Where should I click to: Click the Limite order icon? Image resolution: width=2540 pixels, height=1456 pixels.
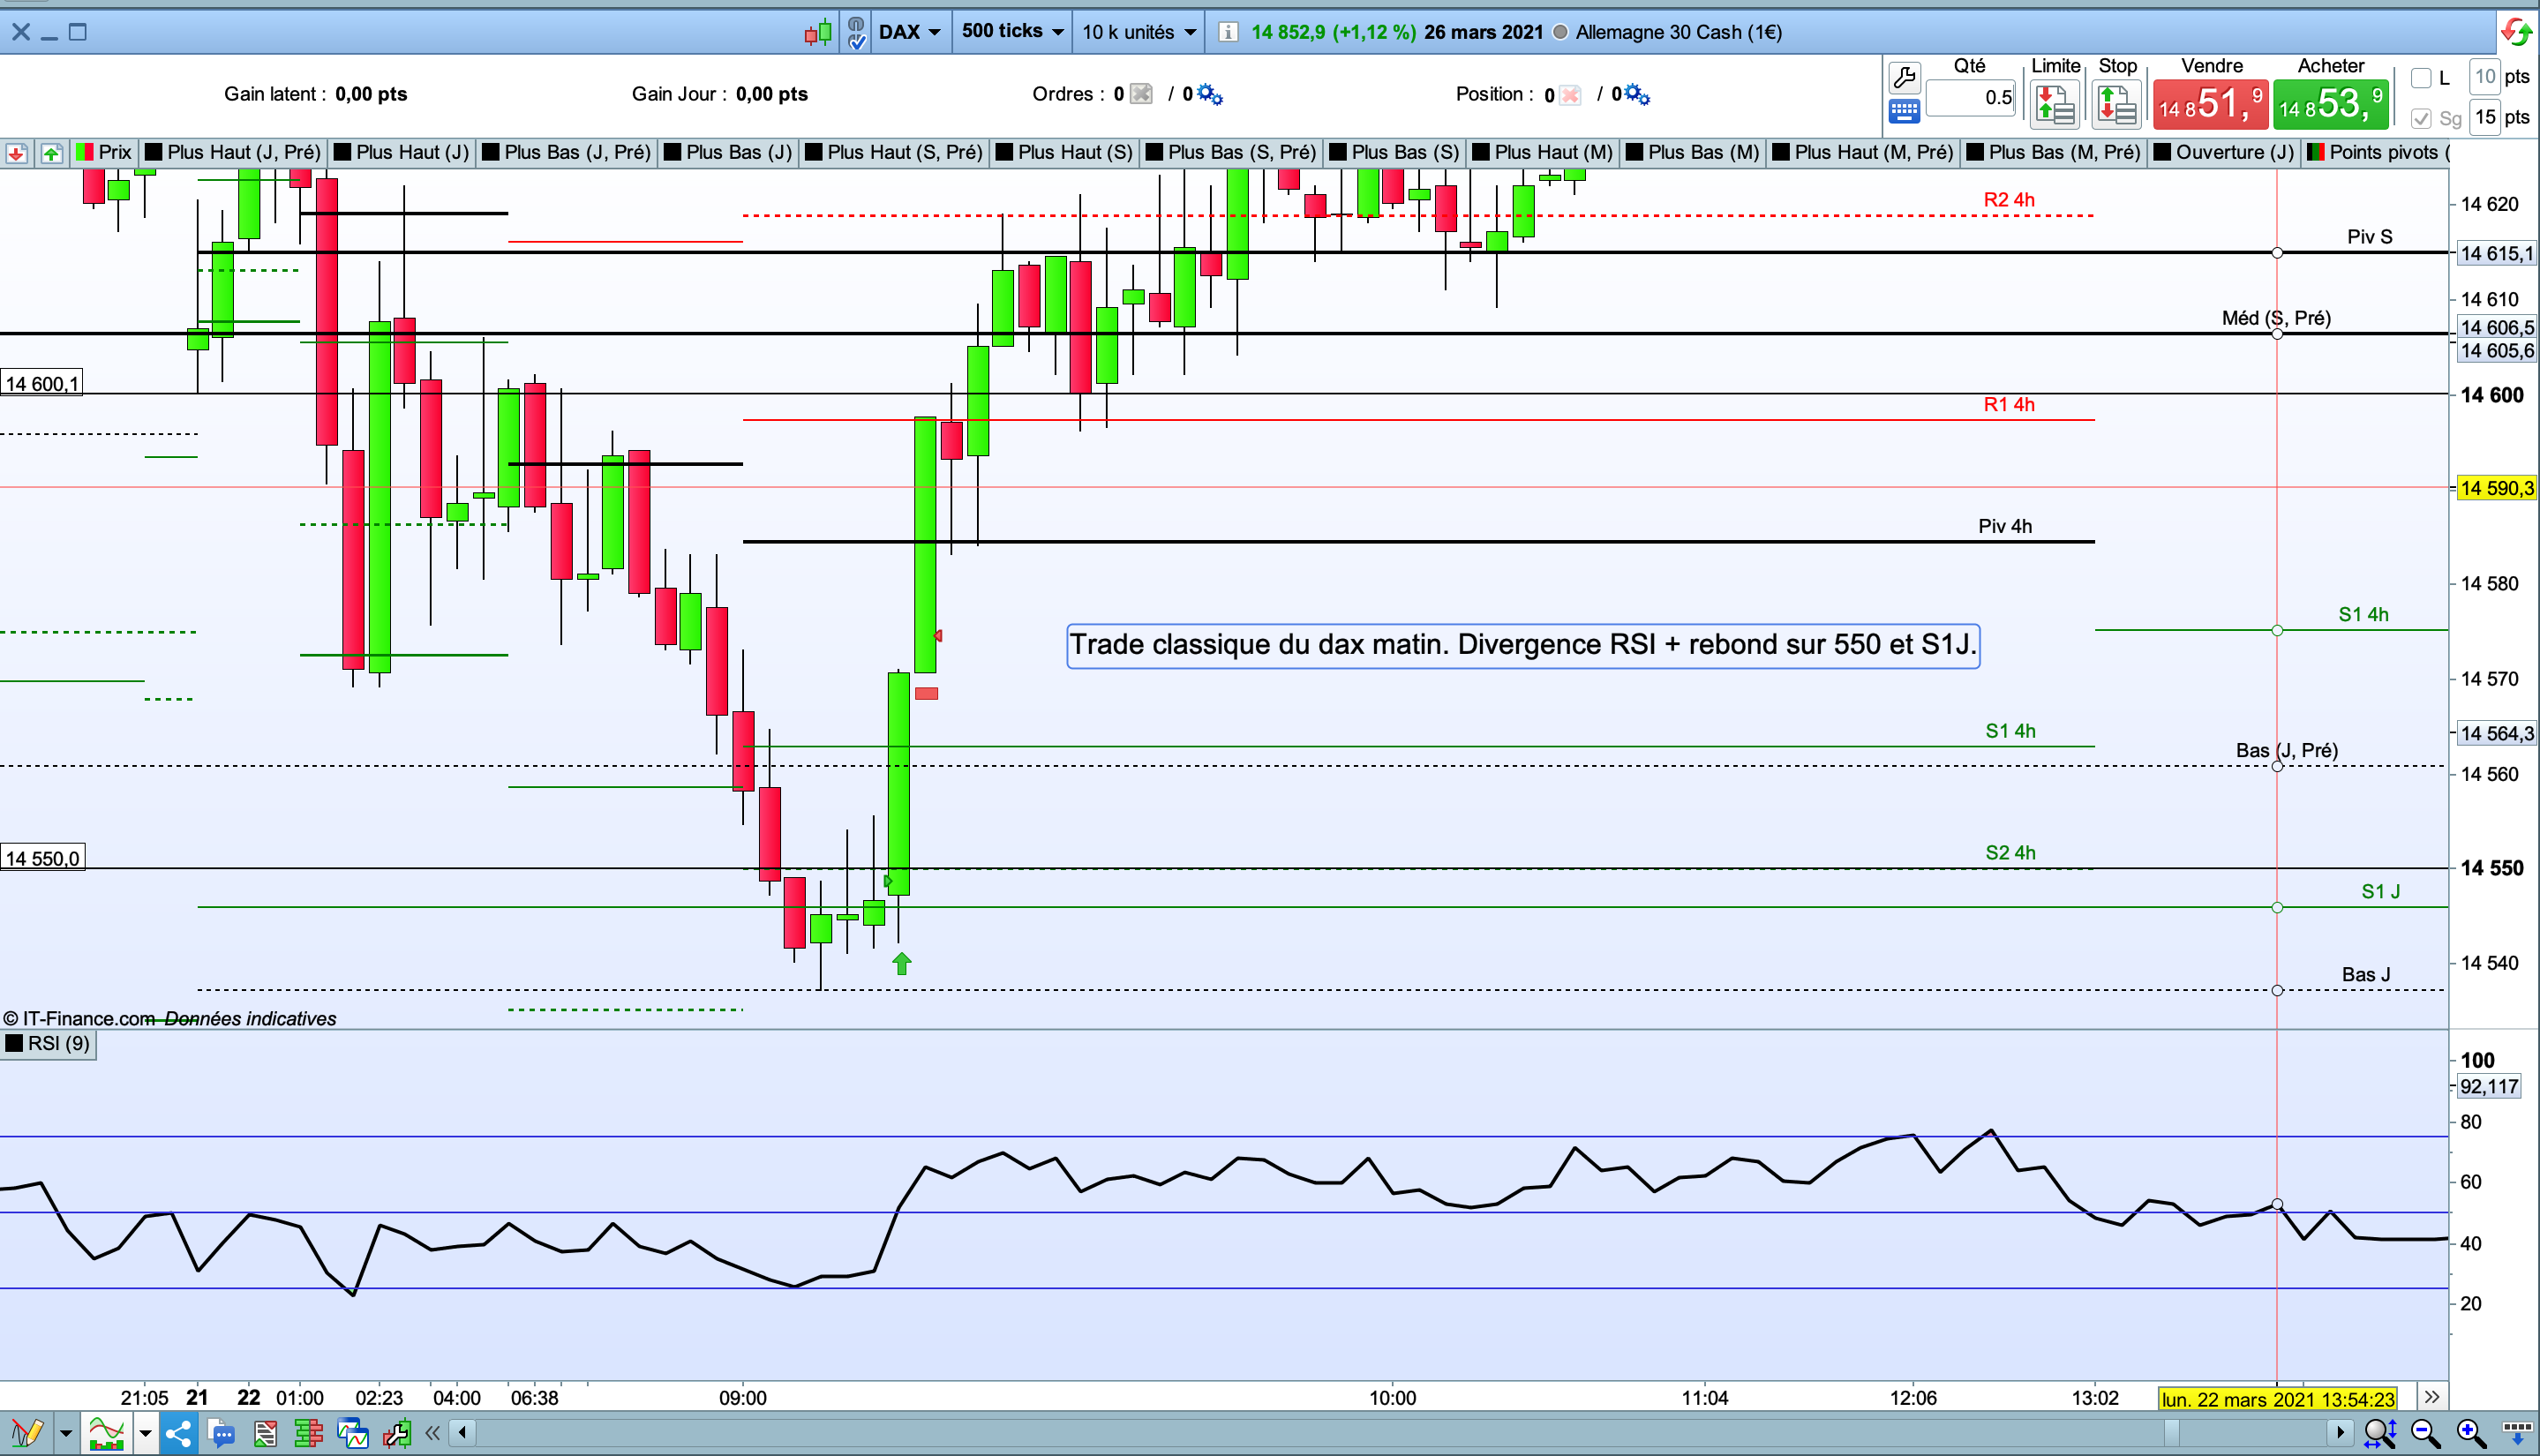tap(2055, 104)
